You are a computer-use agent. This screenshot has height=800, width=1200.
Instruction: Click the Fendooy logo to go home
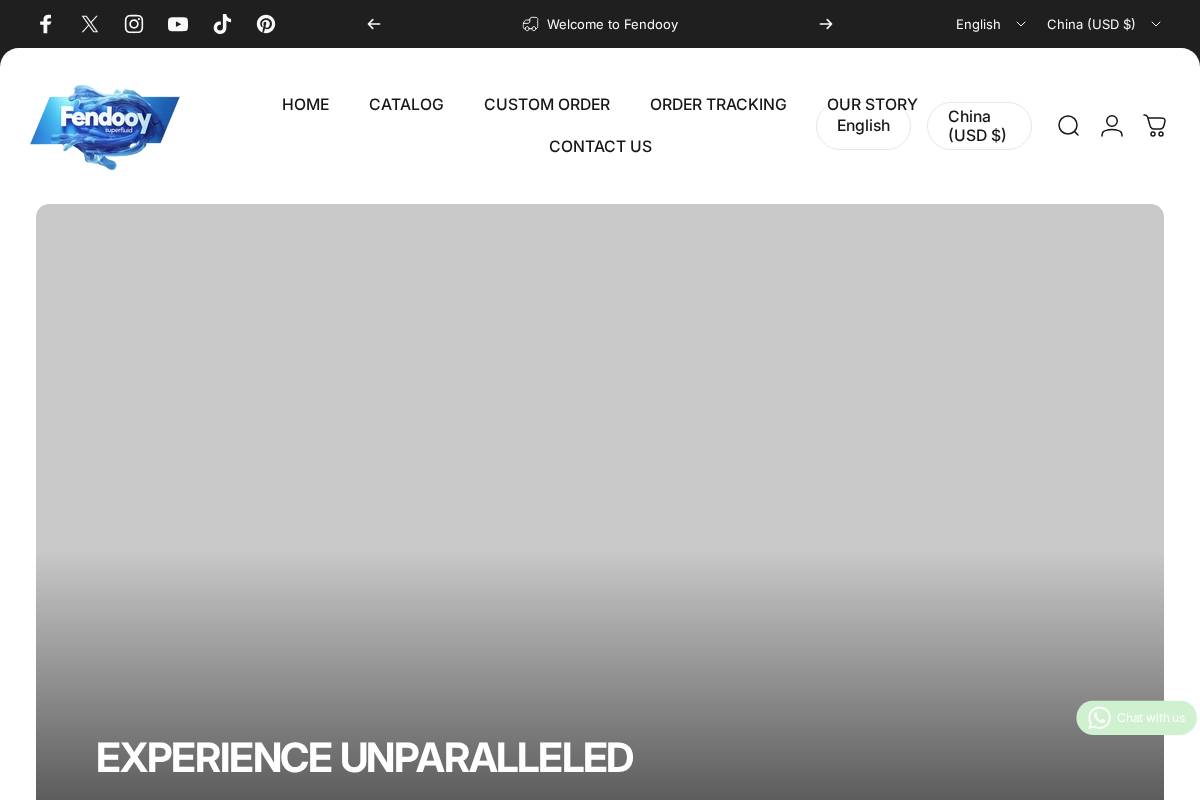[x=104, y=126]
